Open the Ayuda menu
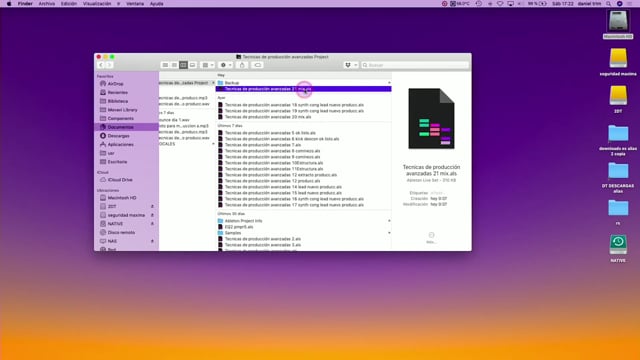640x360 pixels. (x=156, y=4)
